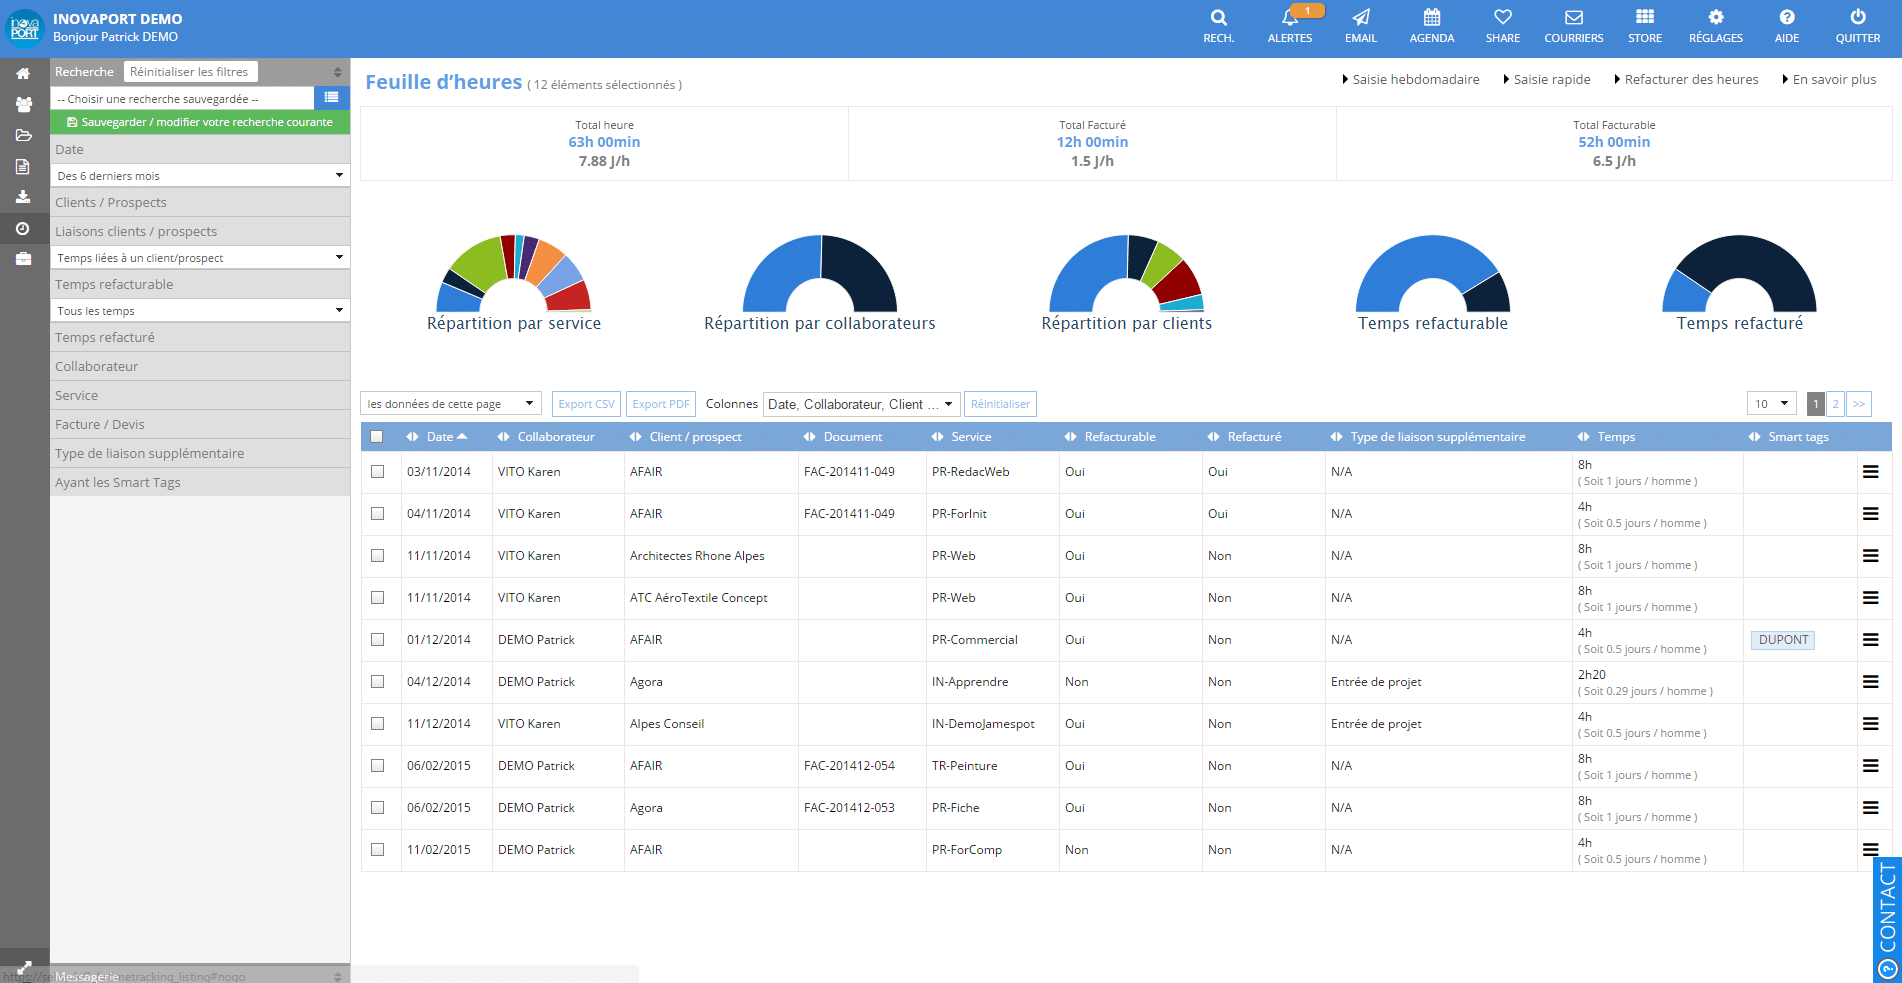
Task: Open the clock timesheet sidebar icon
Action: pyautogui.click(x=23, y=228)
